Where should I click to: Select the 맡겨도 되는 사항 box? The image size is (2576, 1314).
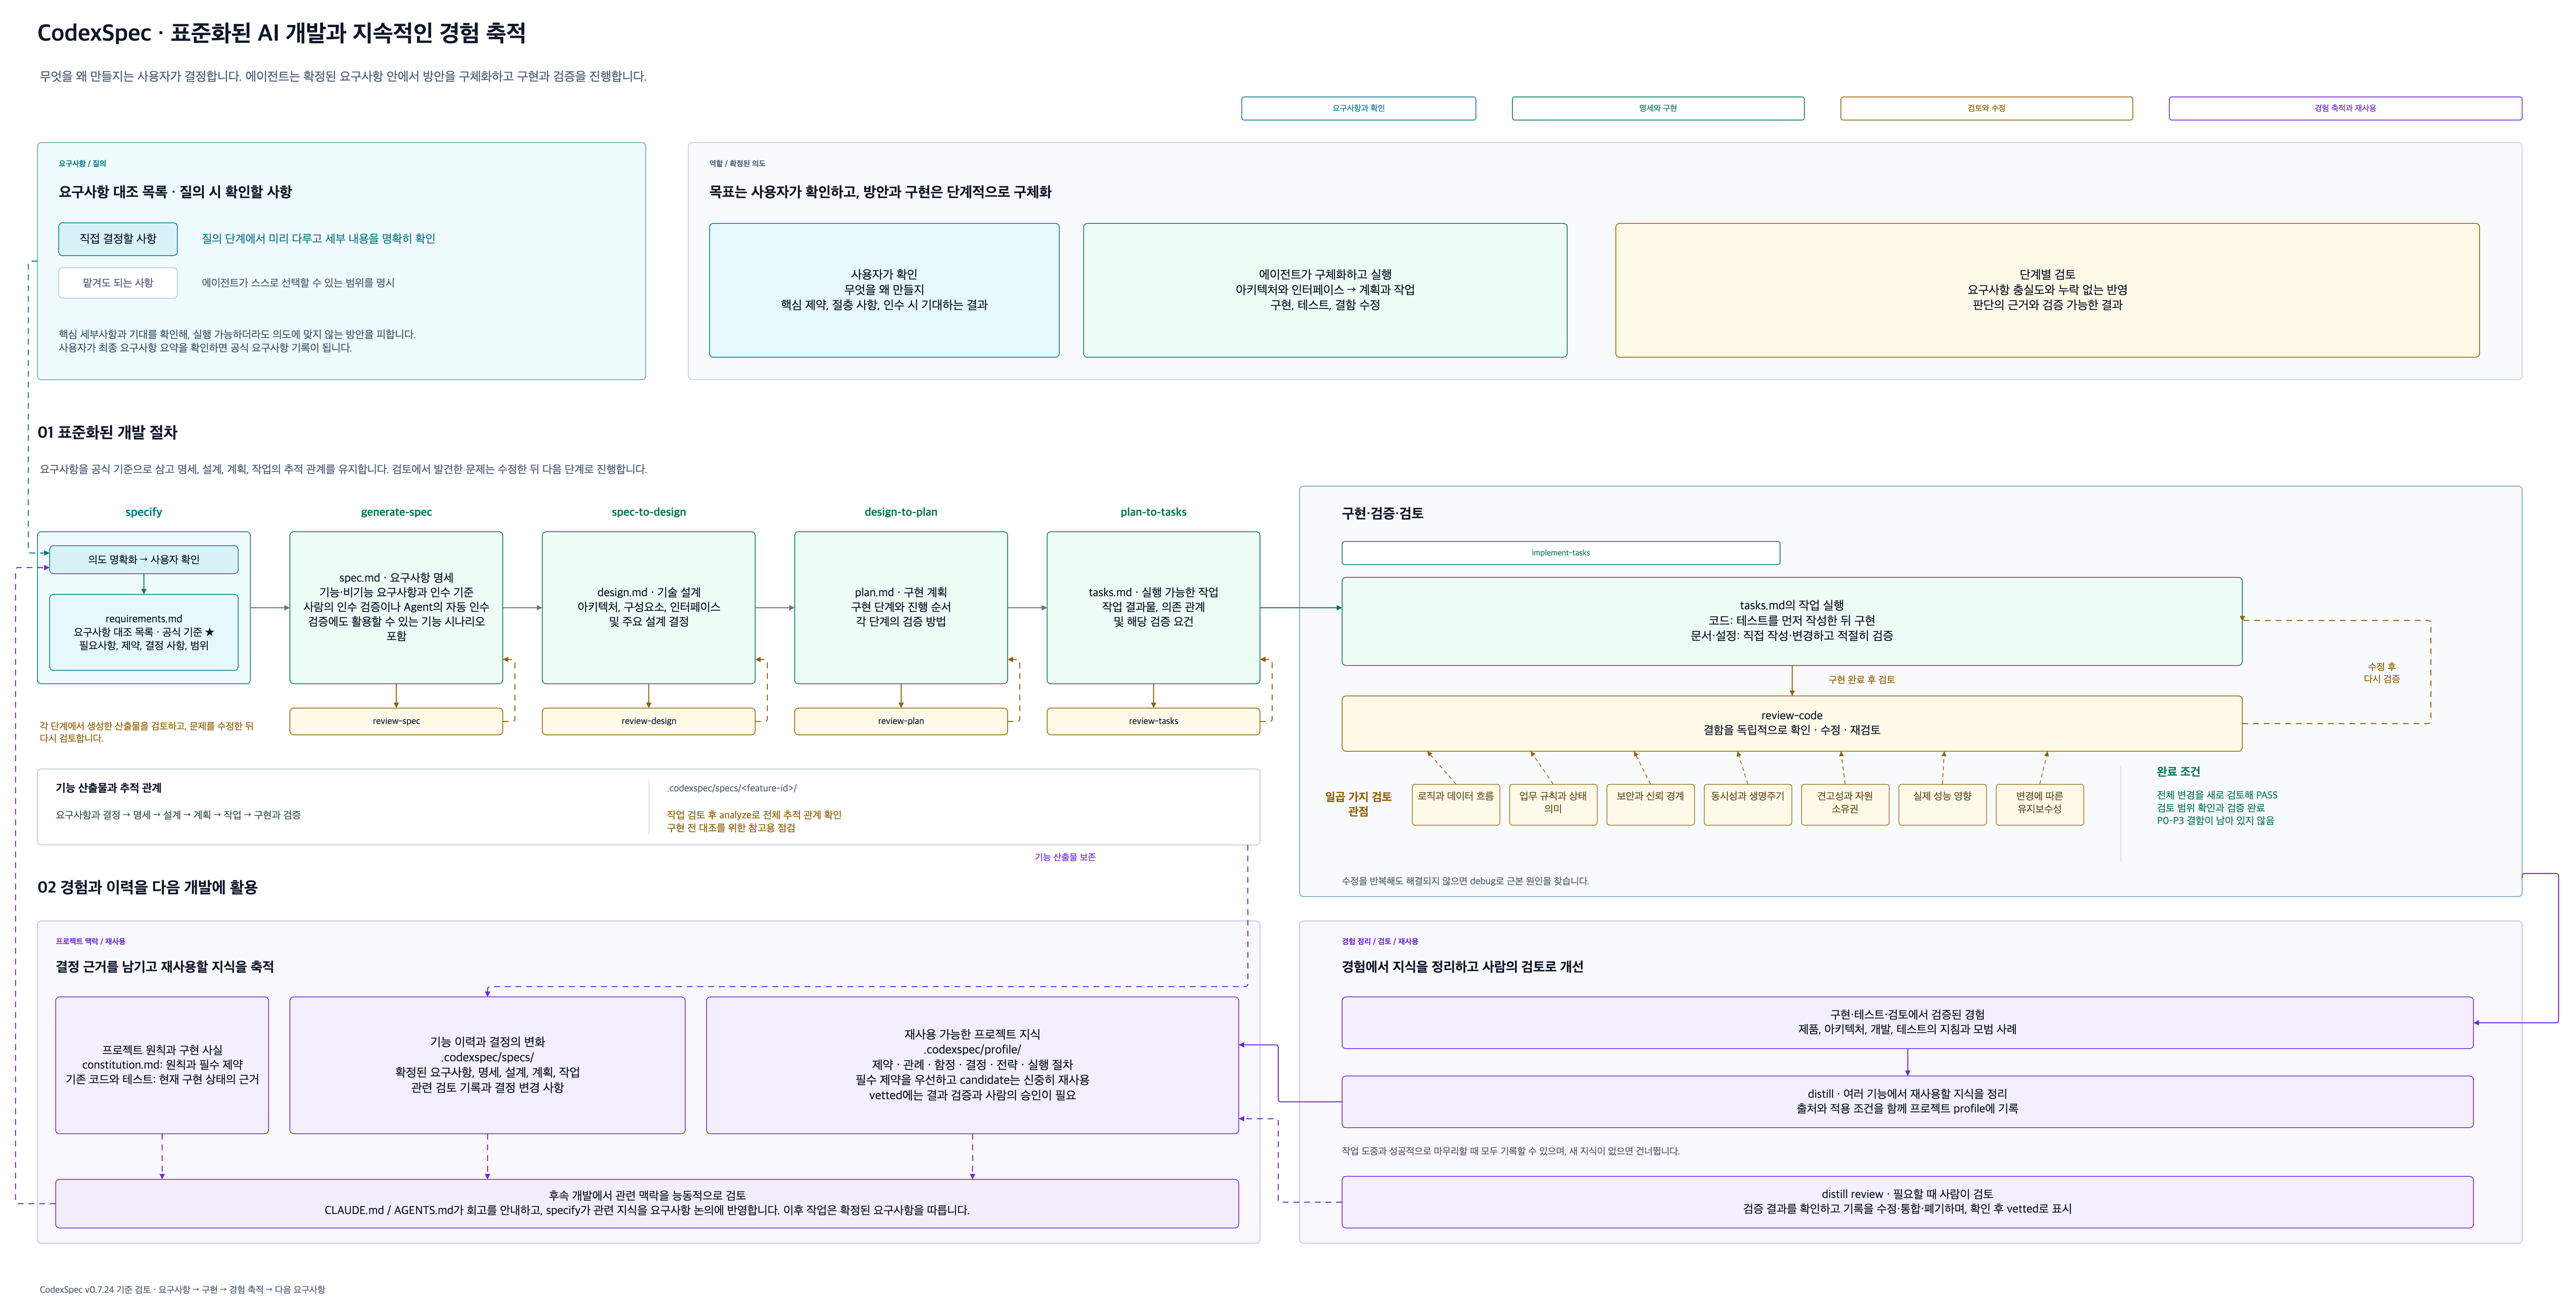(x=118, y=283)
